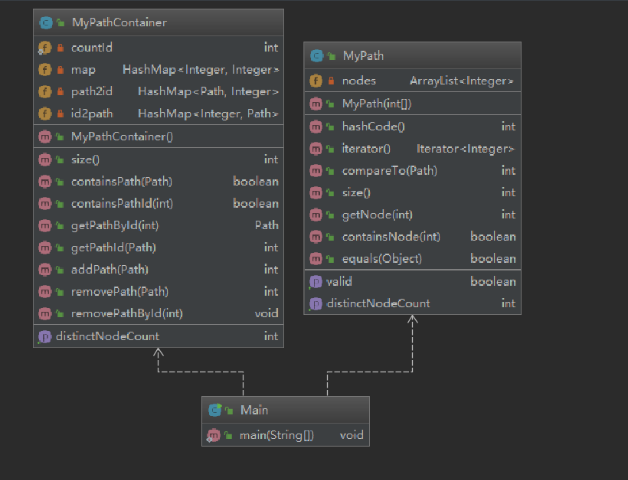The height and width of the screenshot is (480, 628).
Task: Click the private lock icon on countId
Action: point(60,48)
